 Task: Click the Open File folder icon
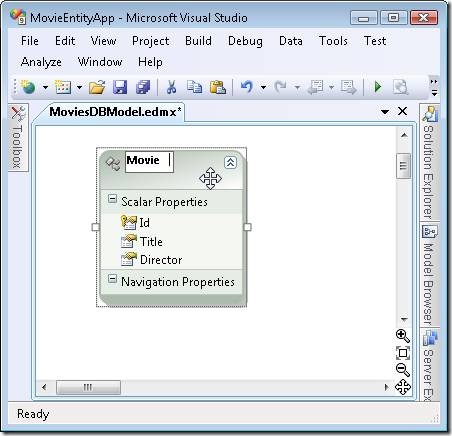tap(97, 87)
